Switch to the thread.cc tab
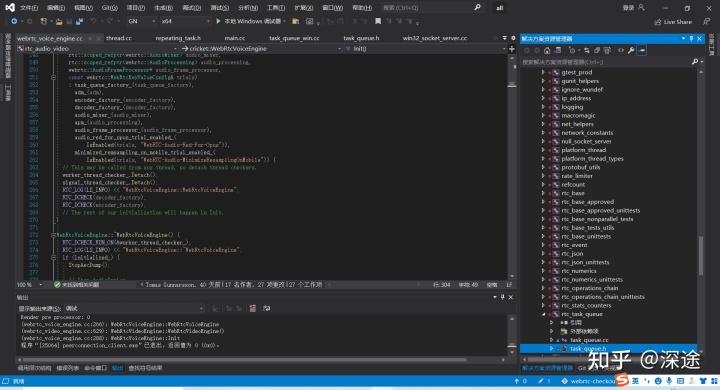 pyautogui.click(x=119, y=38)
